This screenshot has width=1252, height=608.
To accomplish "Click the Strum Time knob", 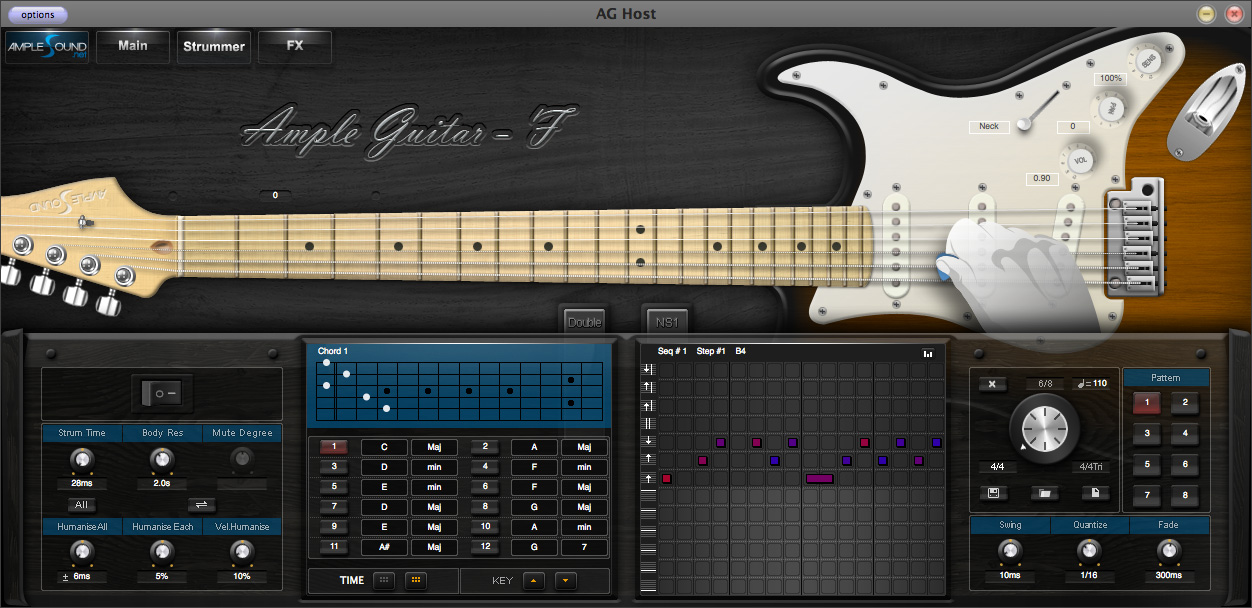I will point(81,459).
